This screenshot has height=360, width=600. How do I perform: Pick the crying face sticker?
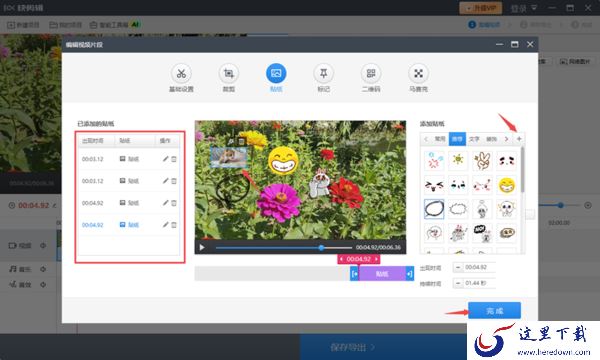click(x=458, y=185)
